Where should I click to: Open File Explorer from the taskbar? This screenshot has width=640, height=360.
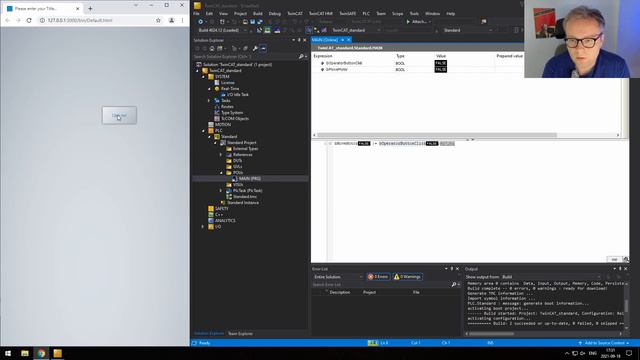[x=25, y=353]
